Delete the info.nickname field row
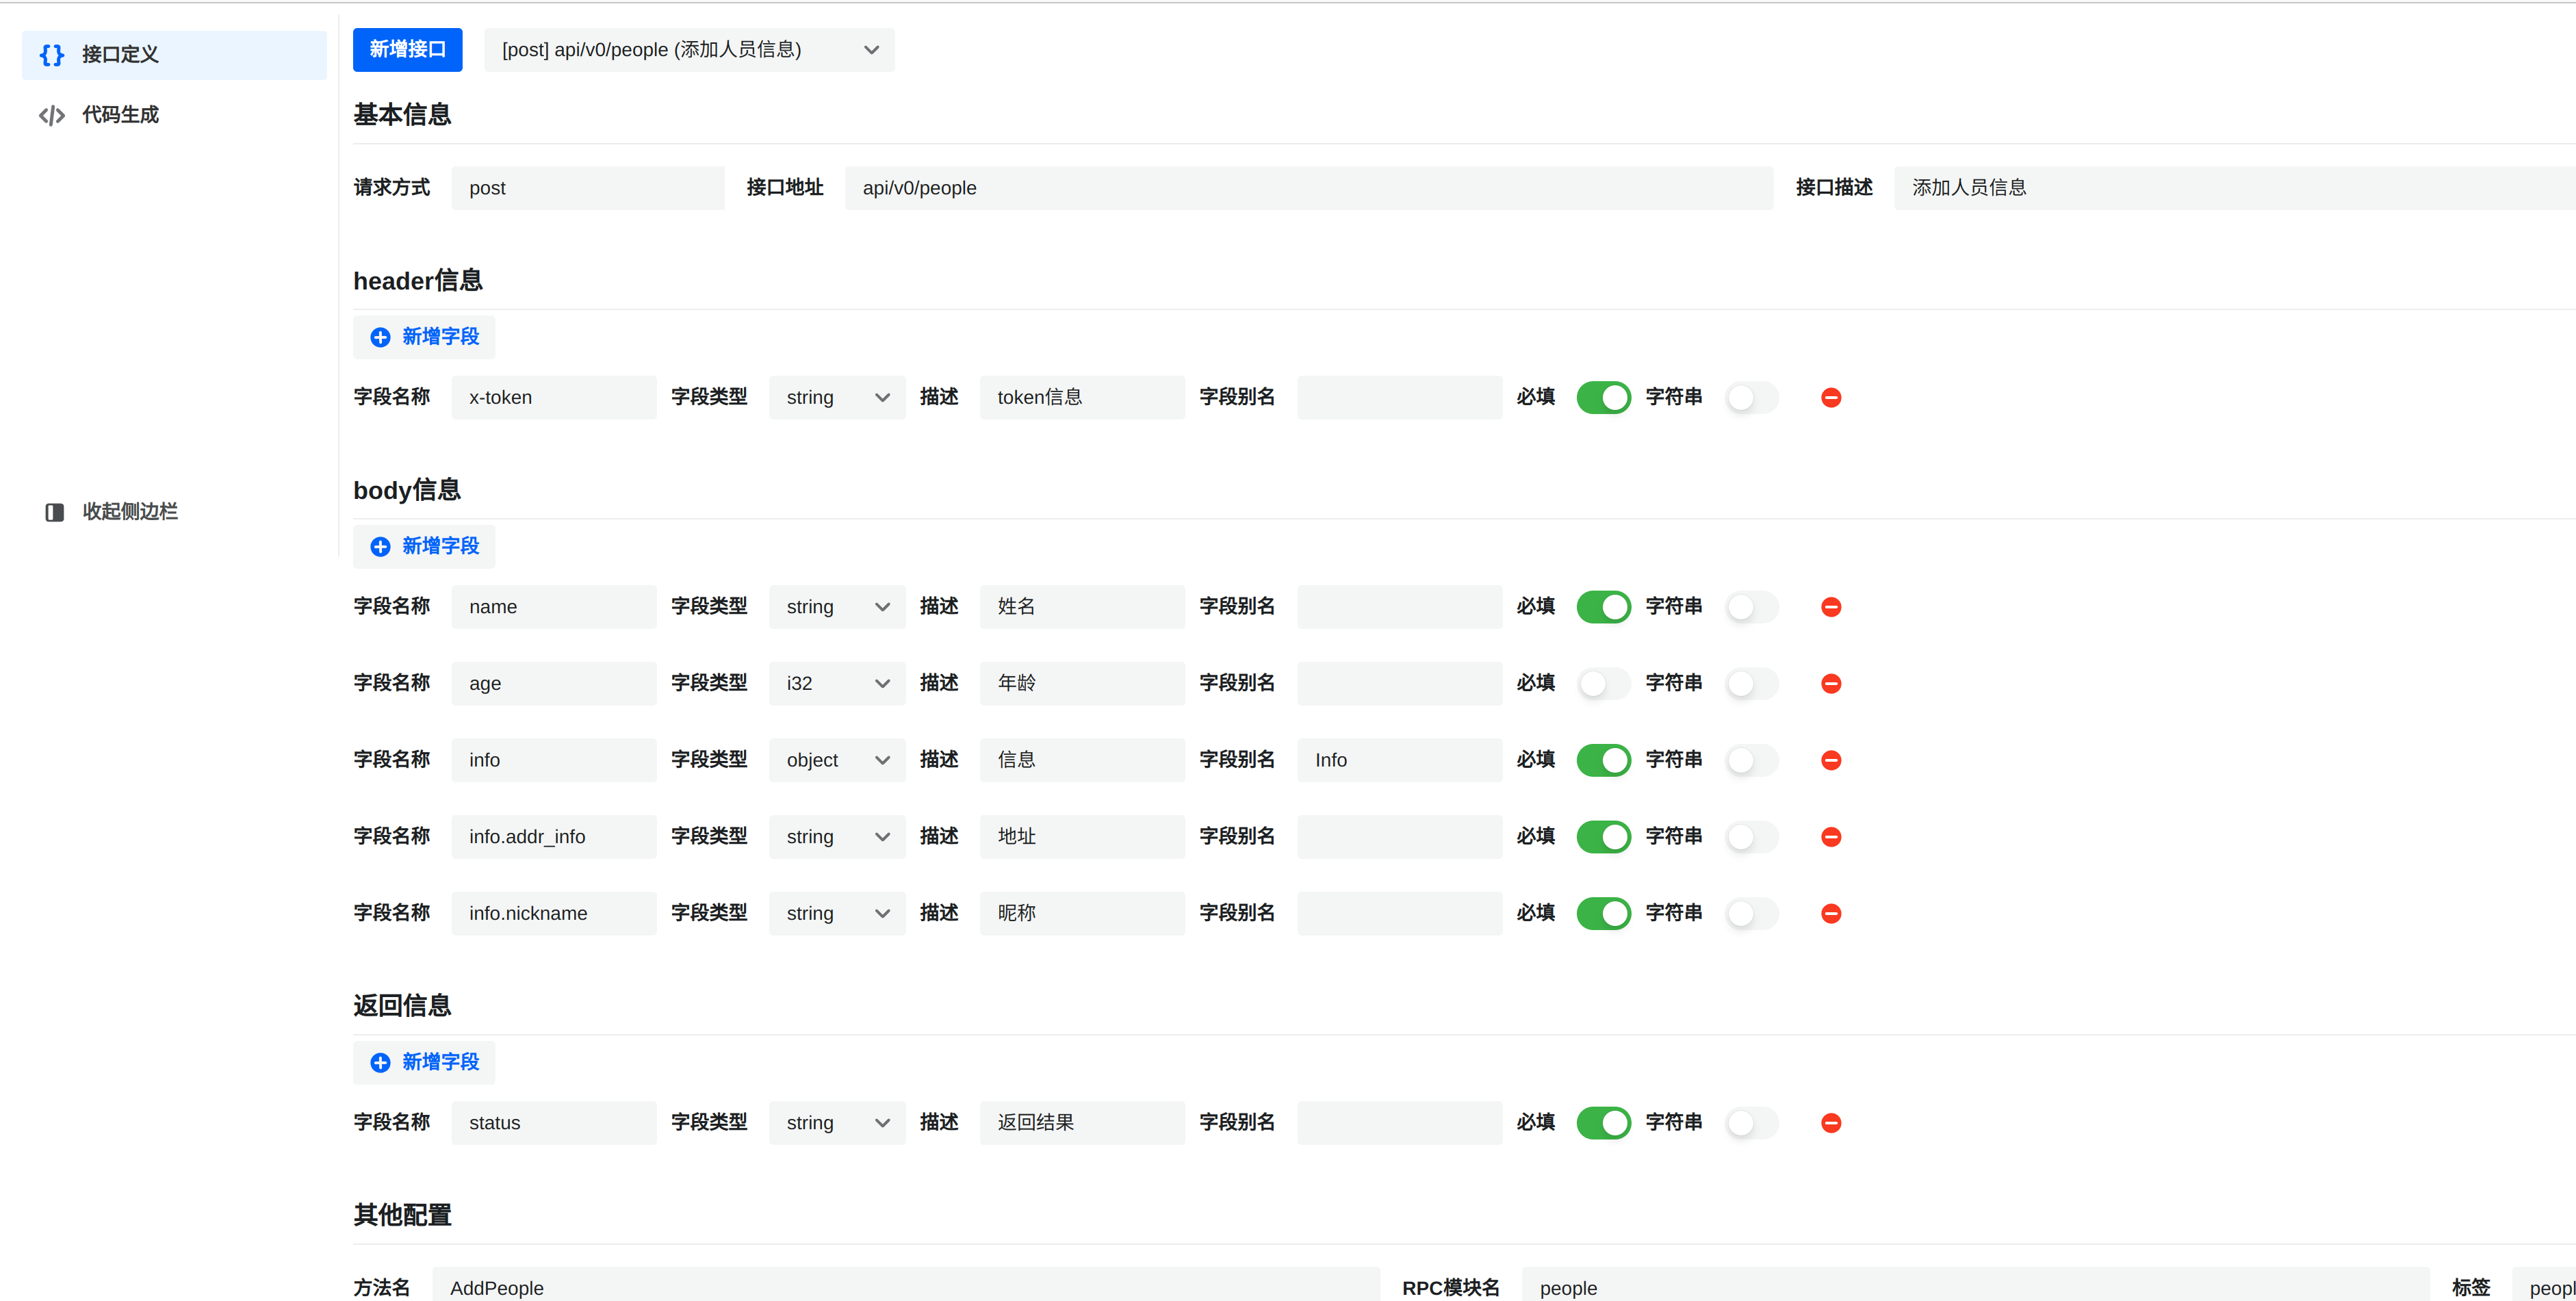Viewport: 2576px width, 1301px height. 1830,914
